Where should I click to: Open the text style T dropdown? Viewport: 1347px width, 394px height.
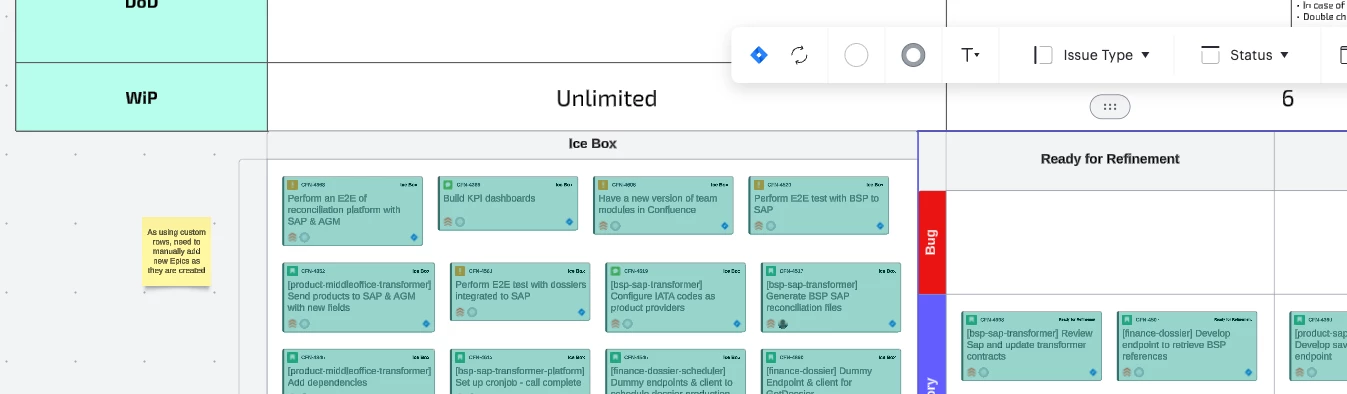970,55
